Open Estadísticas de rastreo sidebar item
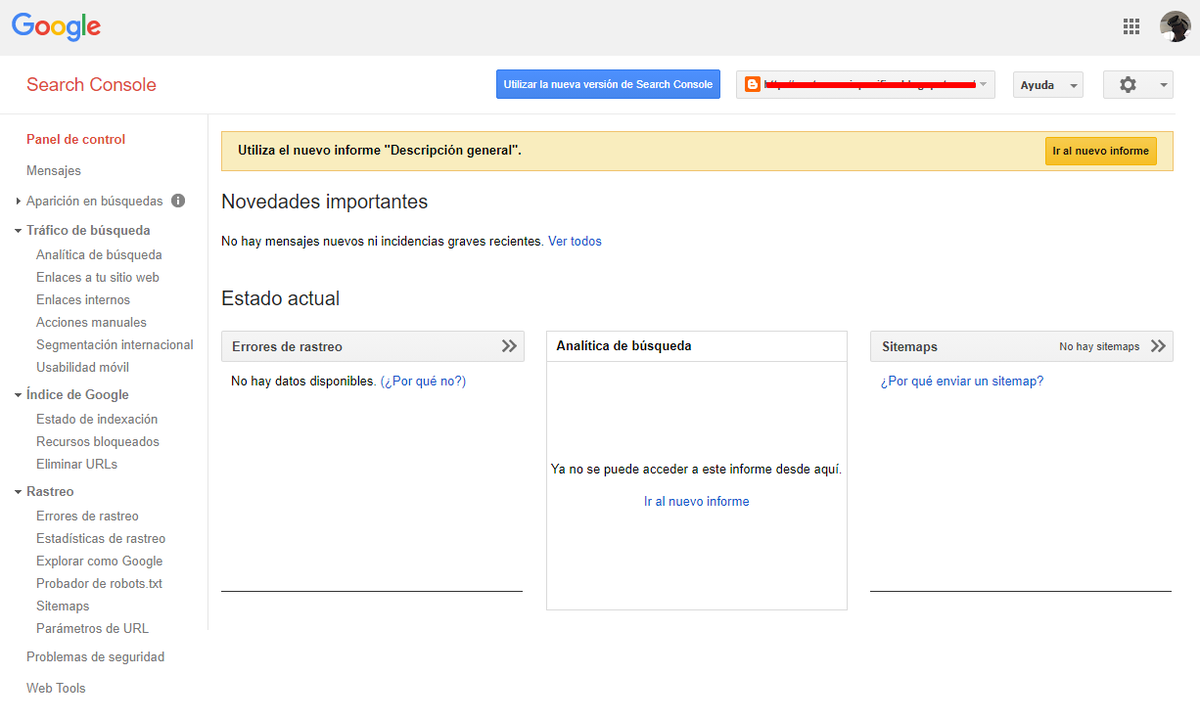 [x=101, y=539]
